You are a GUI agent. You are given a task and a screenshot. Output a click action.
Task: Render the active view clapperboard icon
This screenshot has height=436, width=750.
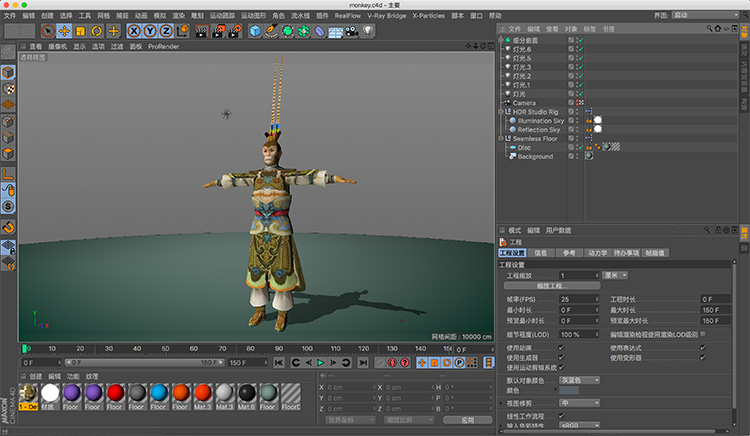202,31
